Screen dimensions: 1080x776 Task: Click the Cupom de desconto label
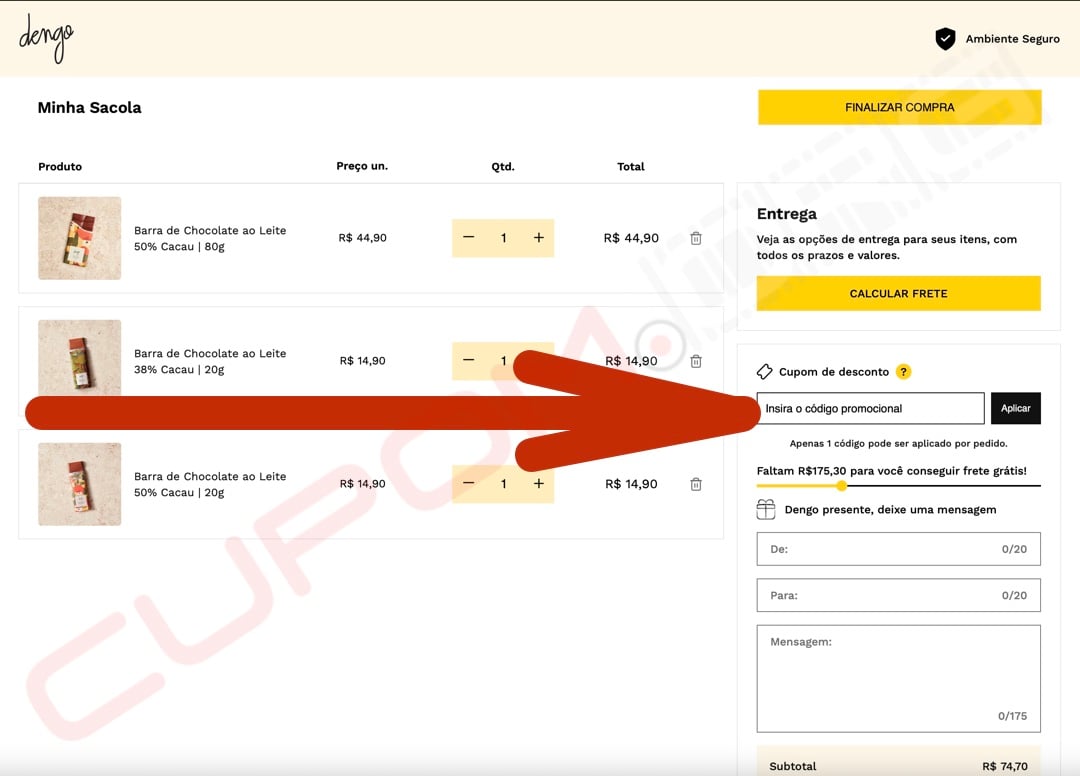pyautogui.click(x=834, y=372)
